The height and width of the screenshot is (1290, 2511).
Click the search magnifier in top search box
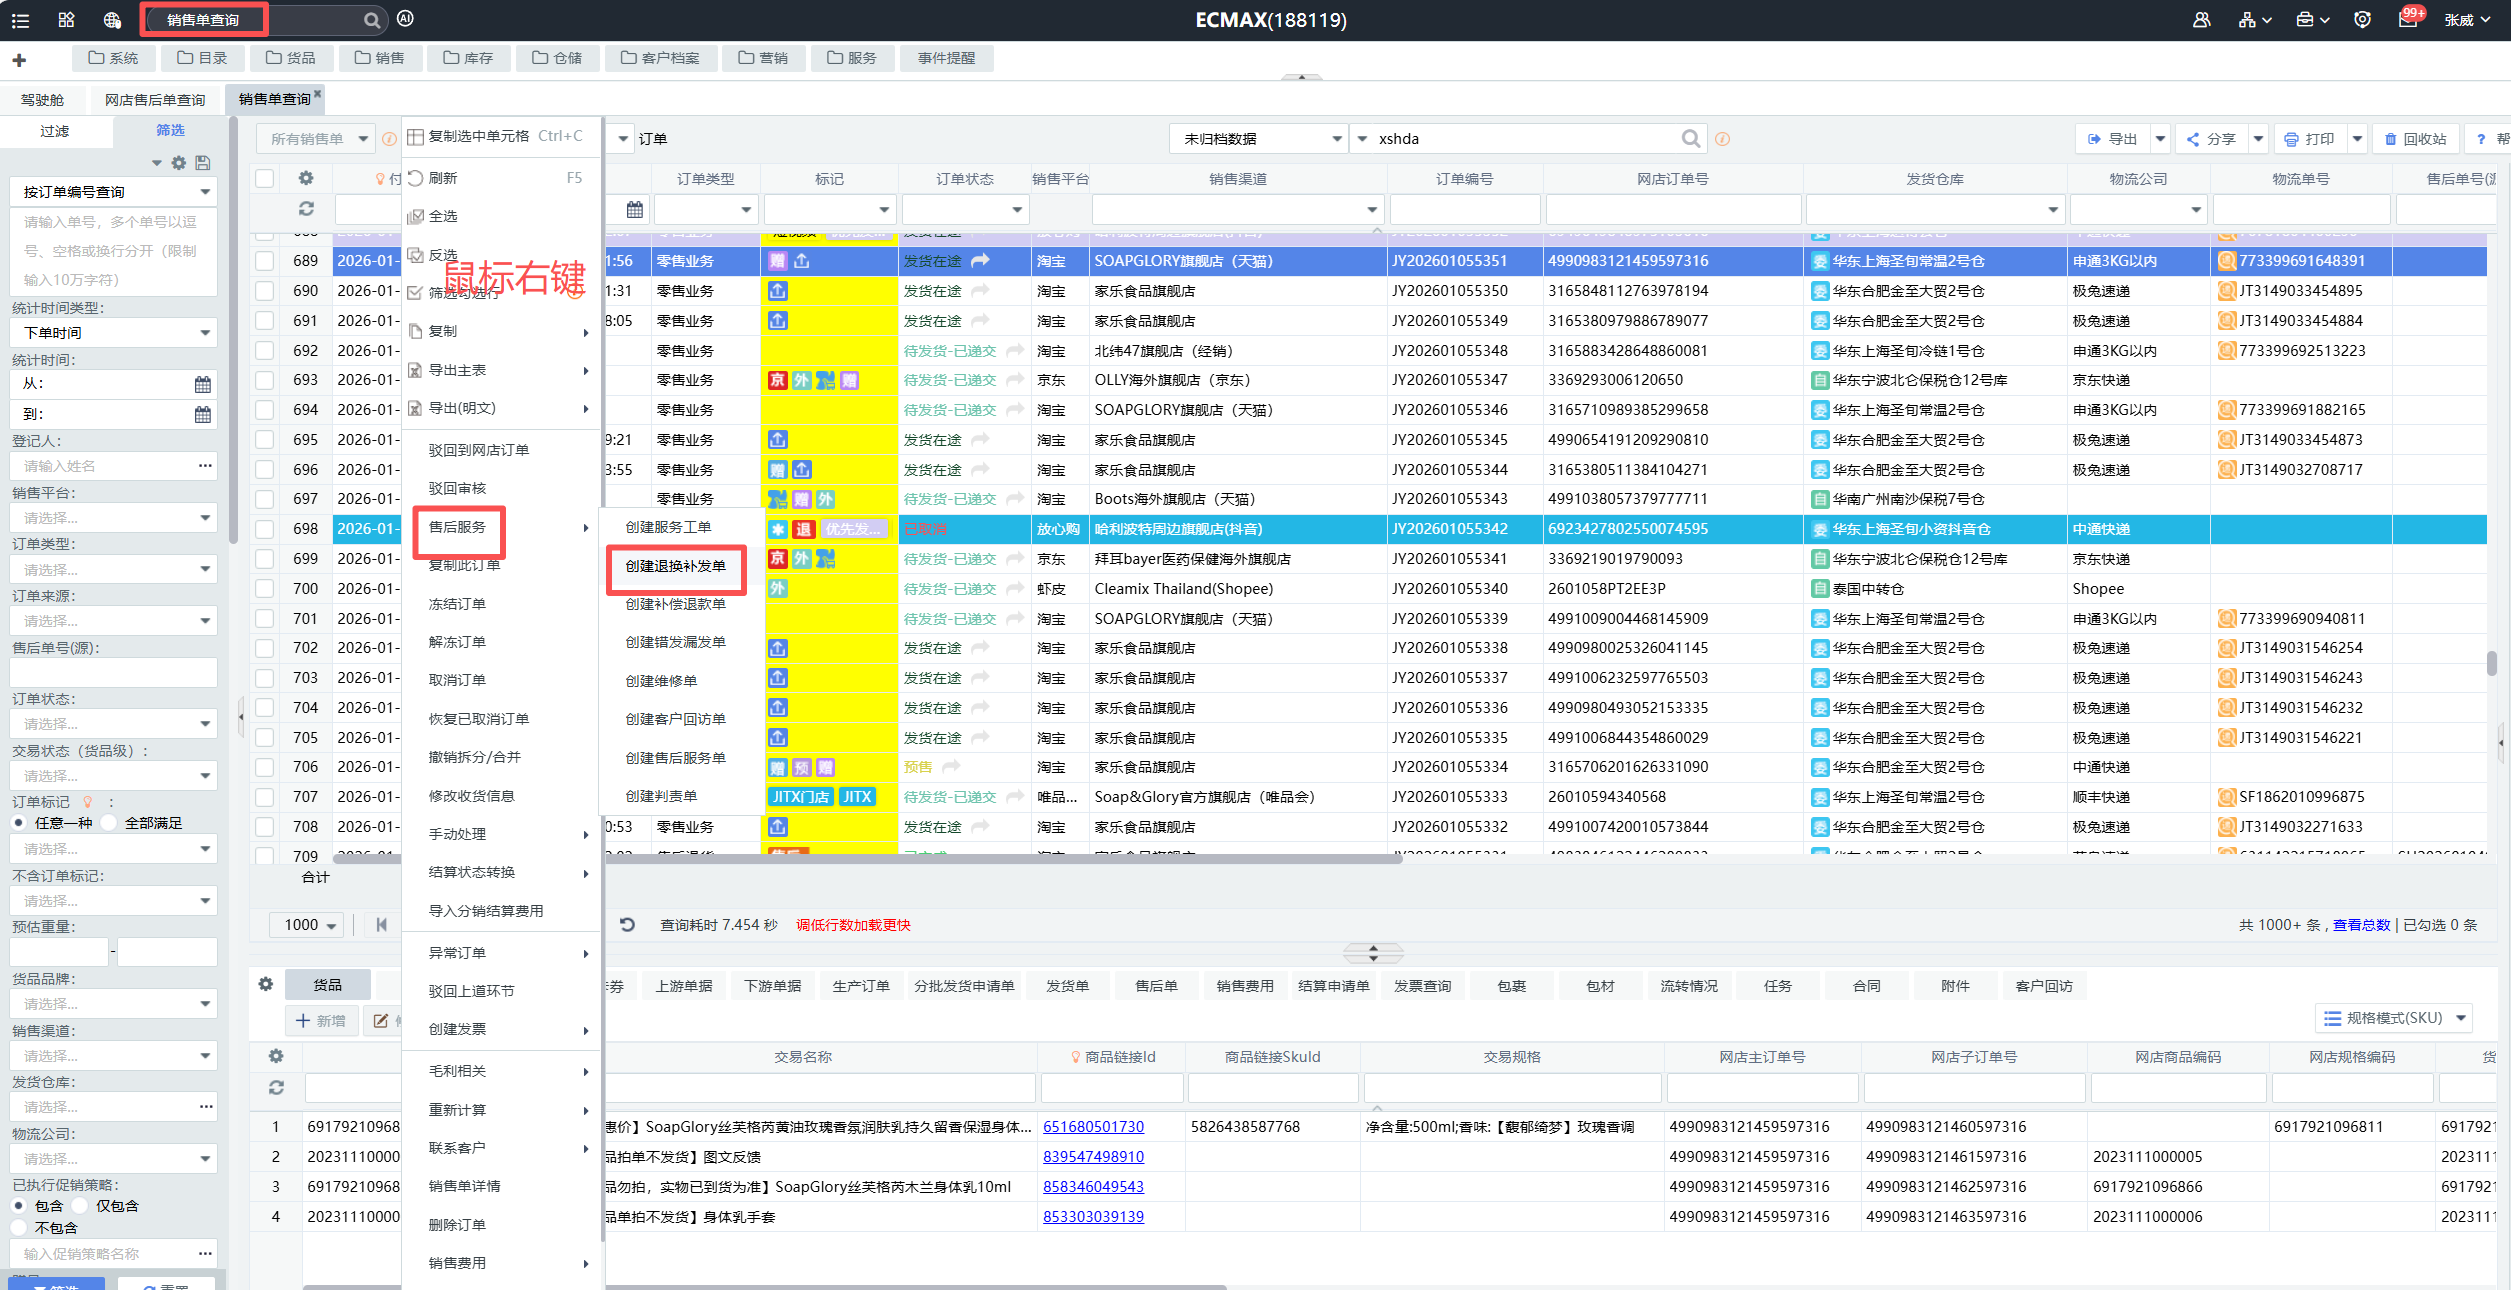click(x=371, y=20)
